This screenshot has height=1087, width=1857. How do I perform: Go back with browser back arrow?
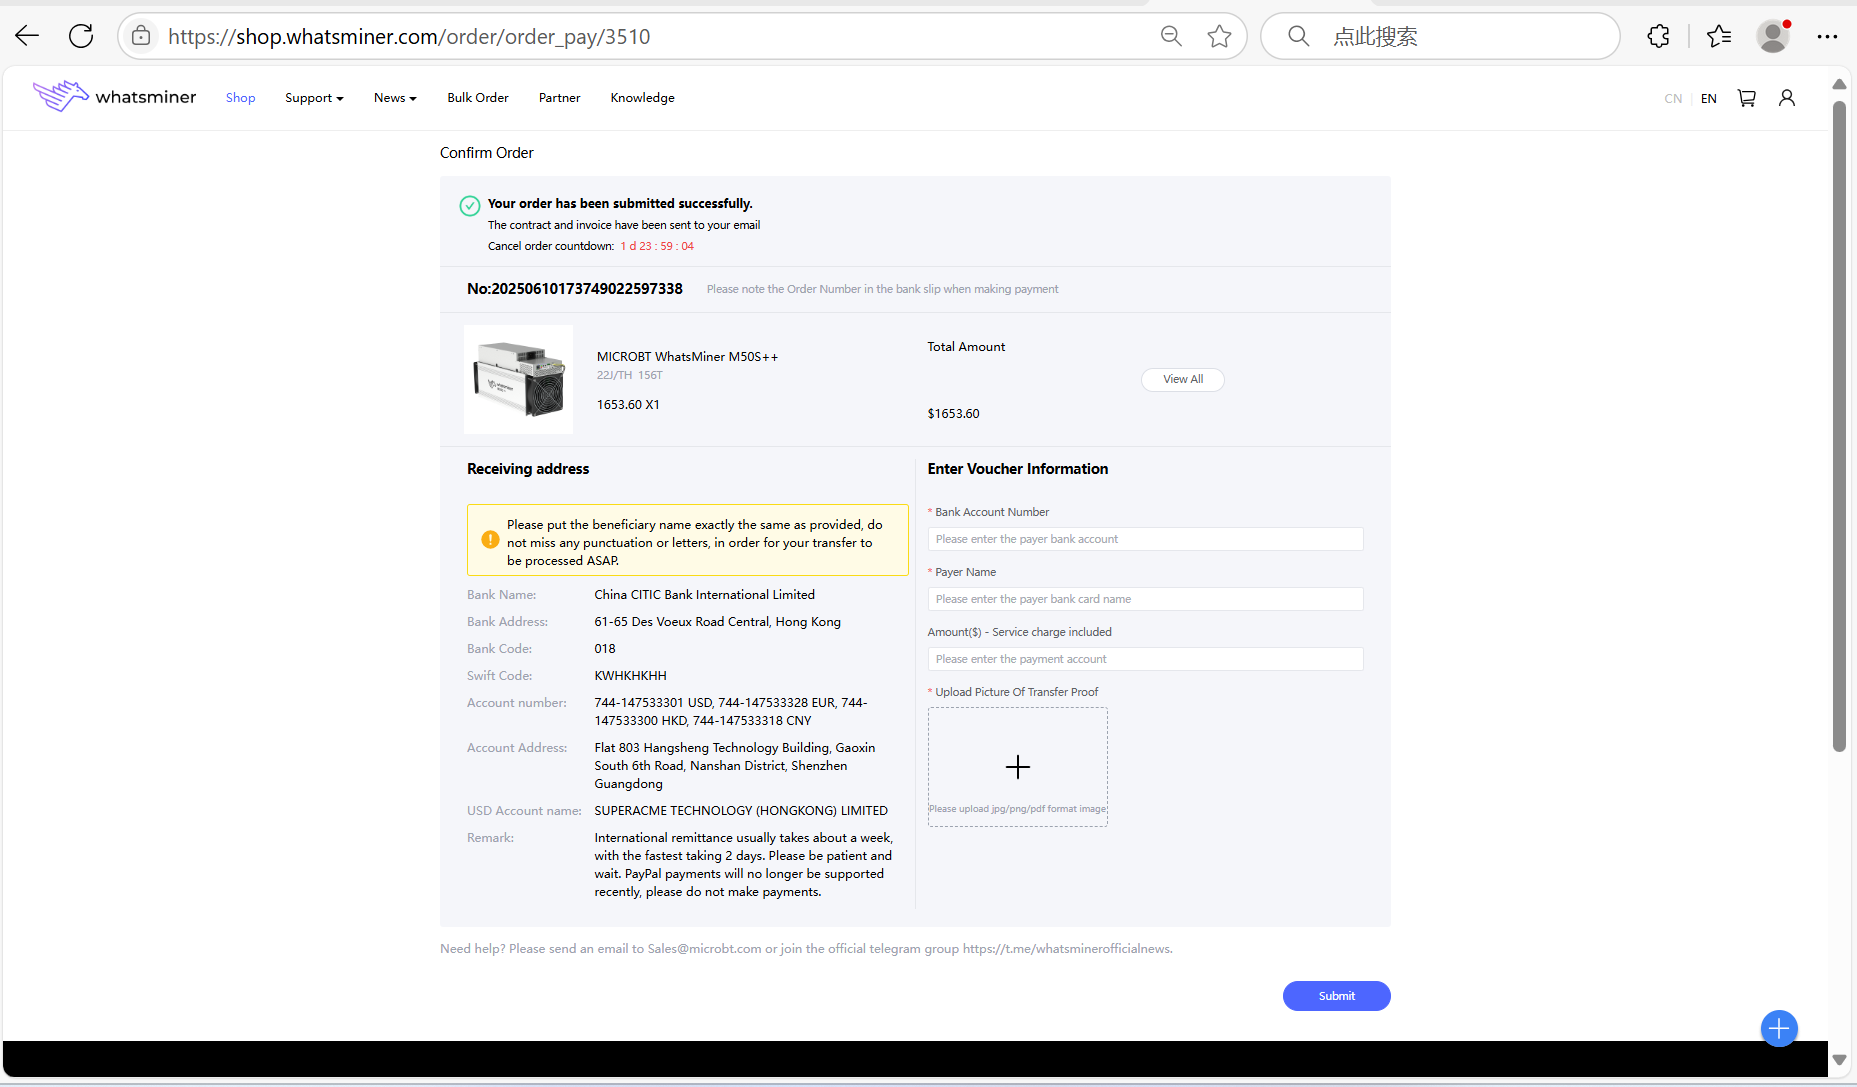27,36
